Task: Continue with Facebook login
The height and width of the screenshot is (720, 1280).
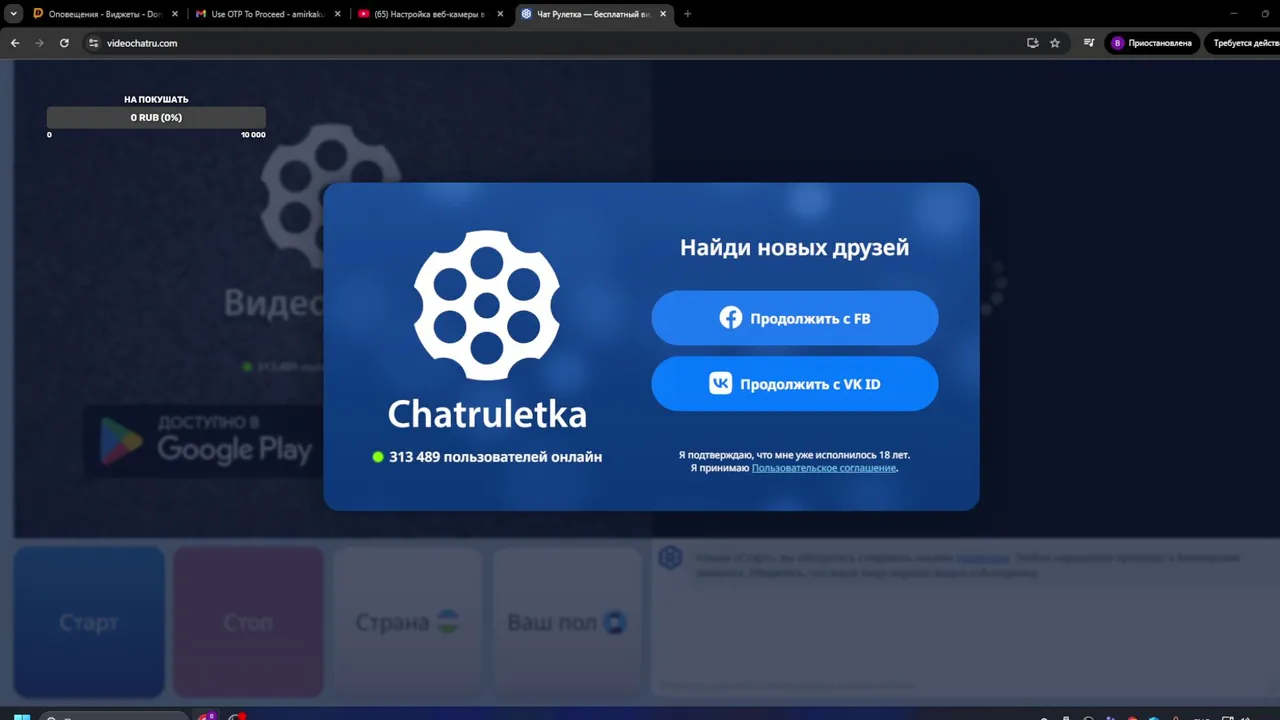Action: (795, 318)
